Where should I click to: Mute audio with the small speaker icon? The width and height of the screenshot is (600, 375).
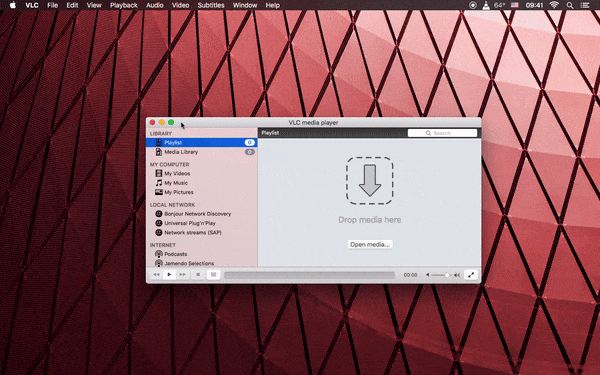coord(427,275)
